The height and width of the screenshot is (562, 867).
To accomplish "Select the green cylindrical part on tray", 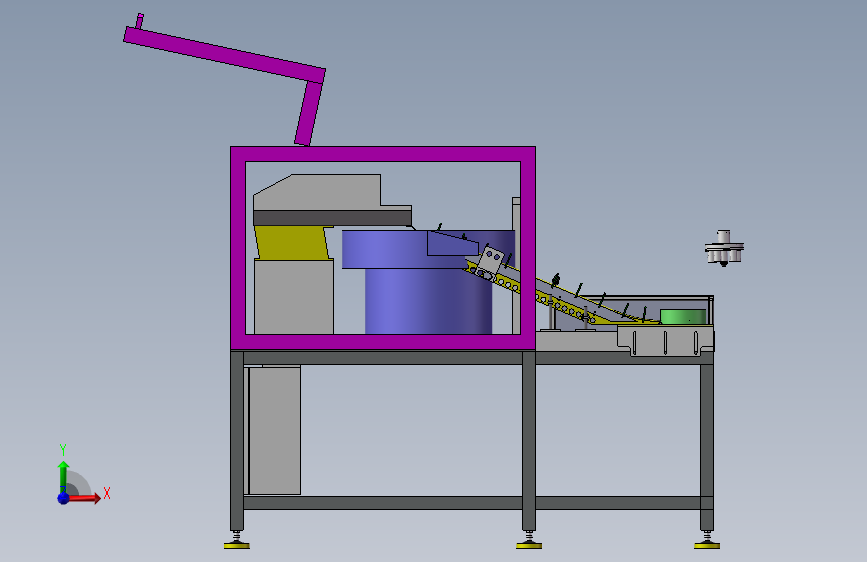I will tap(683, 316).
